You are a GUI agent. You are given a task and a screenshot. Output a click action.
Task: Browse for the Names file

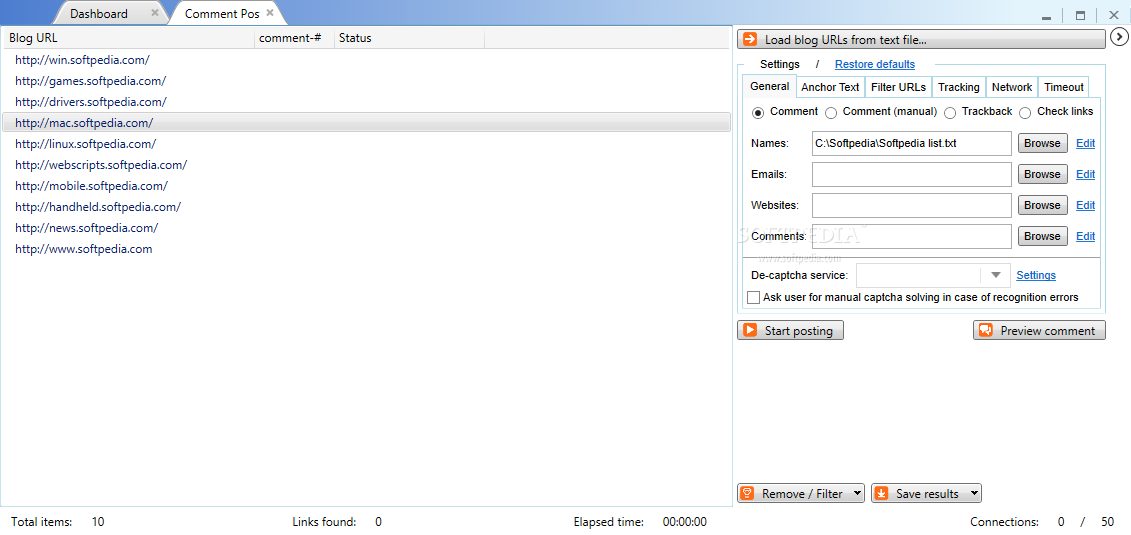(x=1042, y=143)
